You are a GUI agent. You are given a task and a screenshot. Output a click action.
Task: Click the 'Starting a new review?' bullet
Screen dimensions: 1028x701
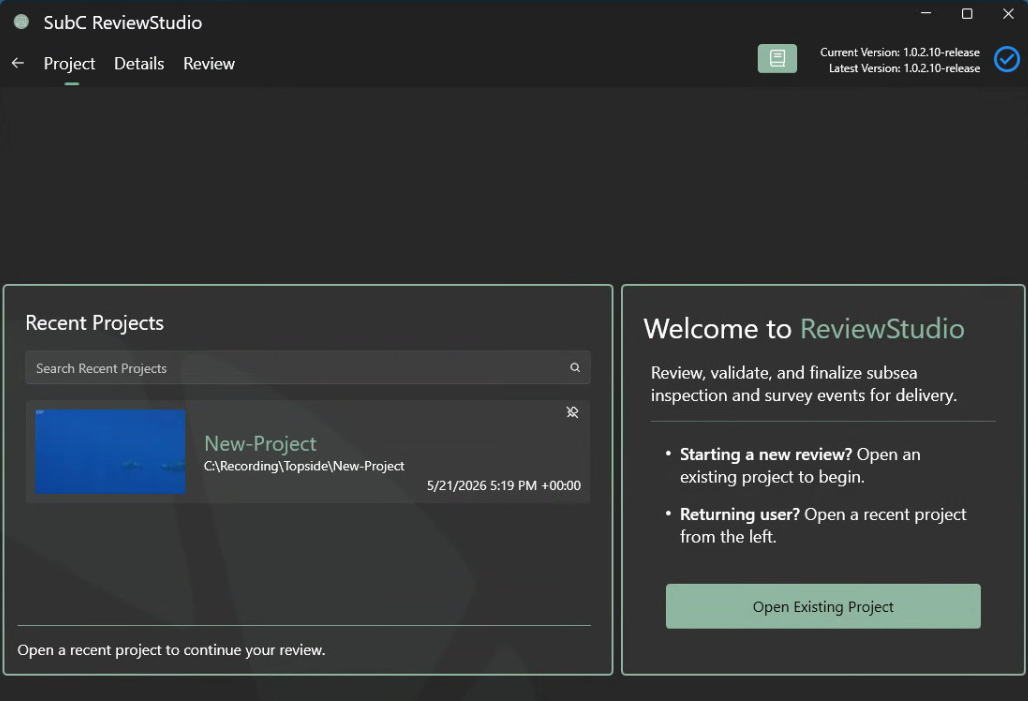(x=800, y=465)
